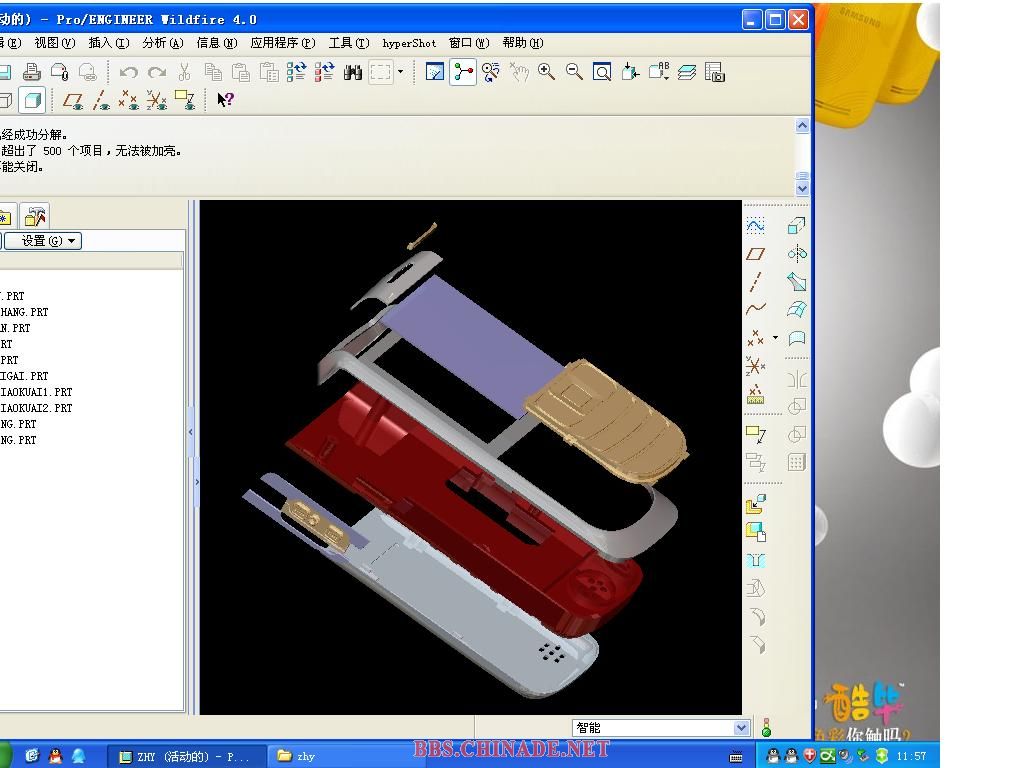
Task: Click the Refit zoom-to-fit icon
Action: [x=602, y=72]
